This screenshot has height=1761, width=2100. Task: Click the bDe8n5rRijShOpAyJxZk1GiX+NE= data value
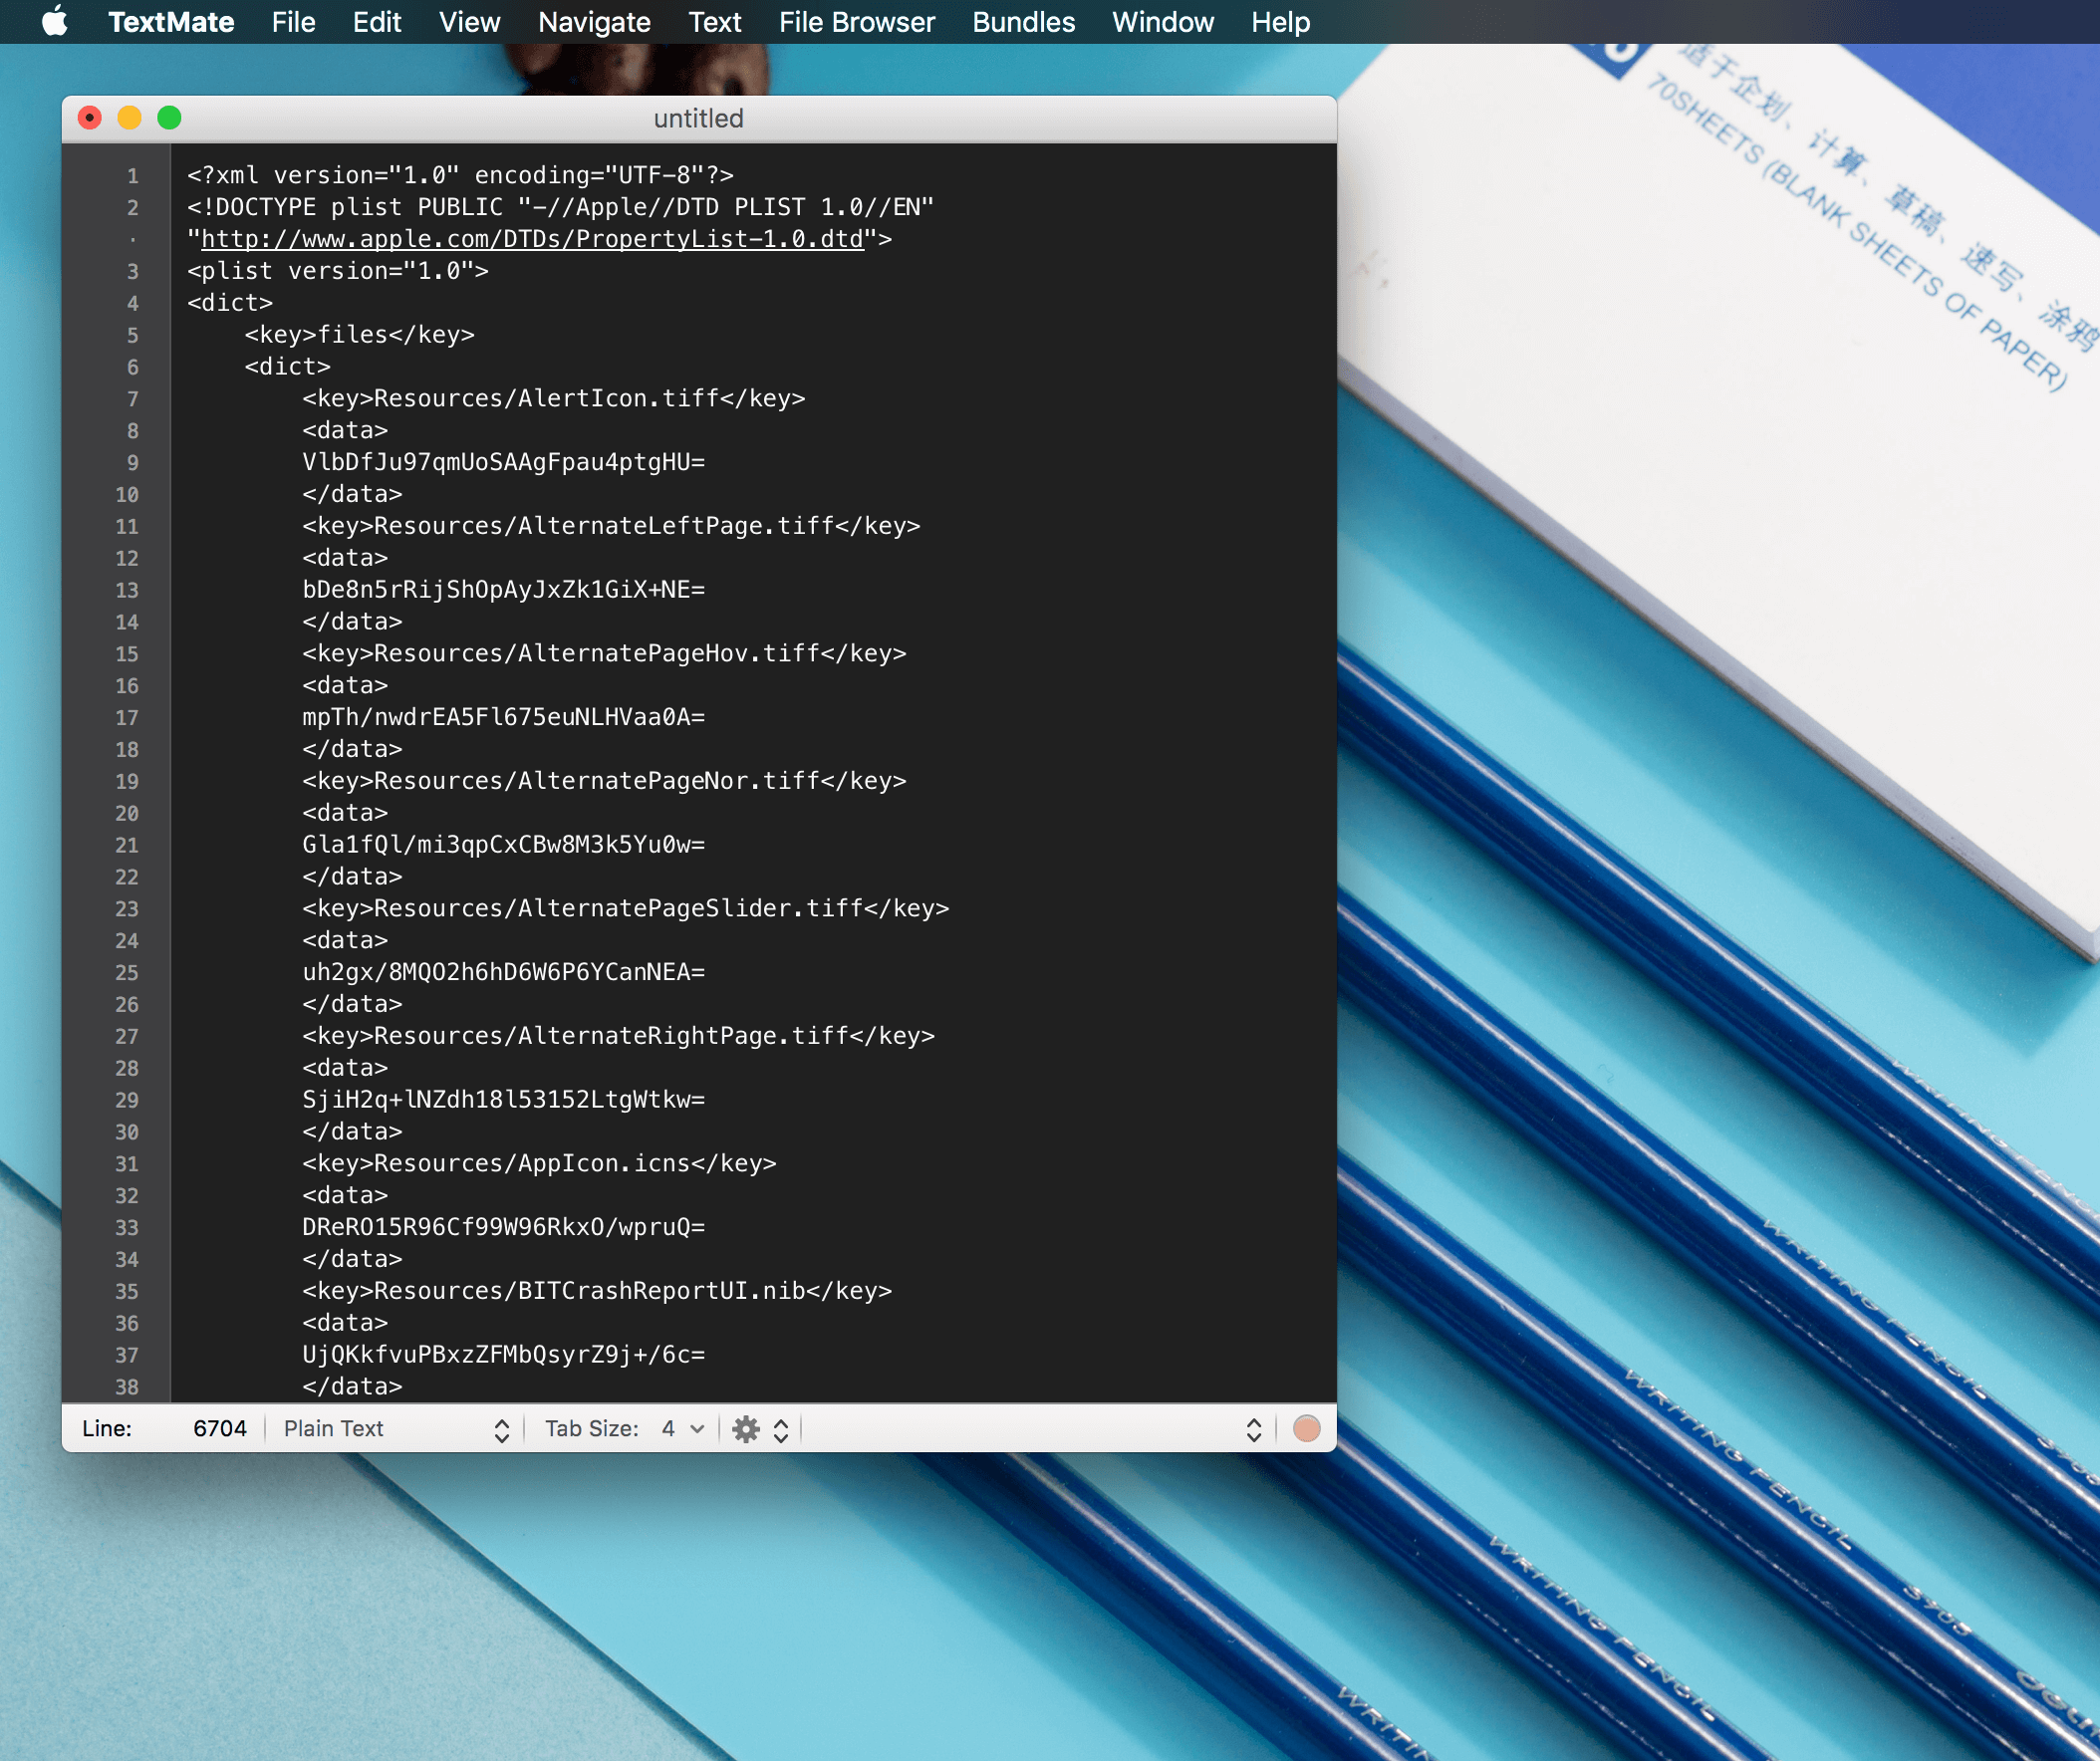[x=503, y=590]
